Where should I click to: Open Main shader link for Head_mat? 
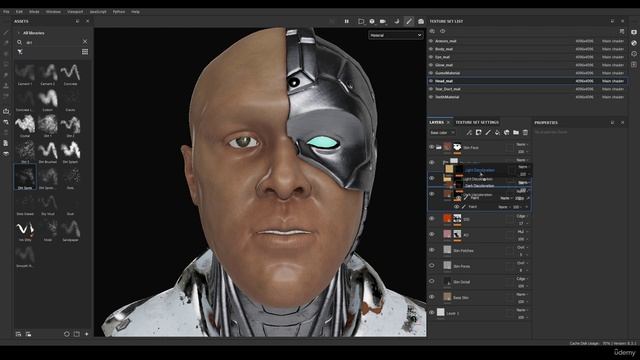tap(613, 81)
